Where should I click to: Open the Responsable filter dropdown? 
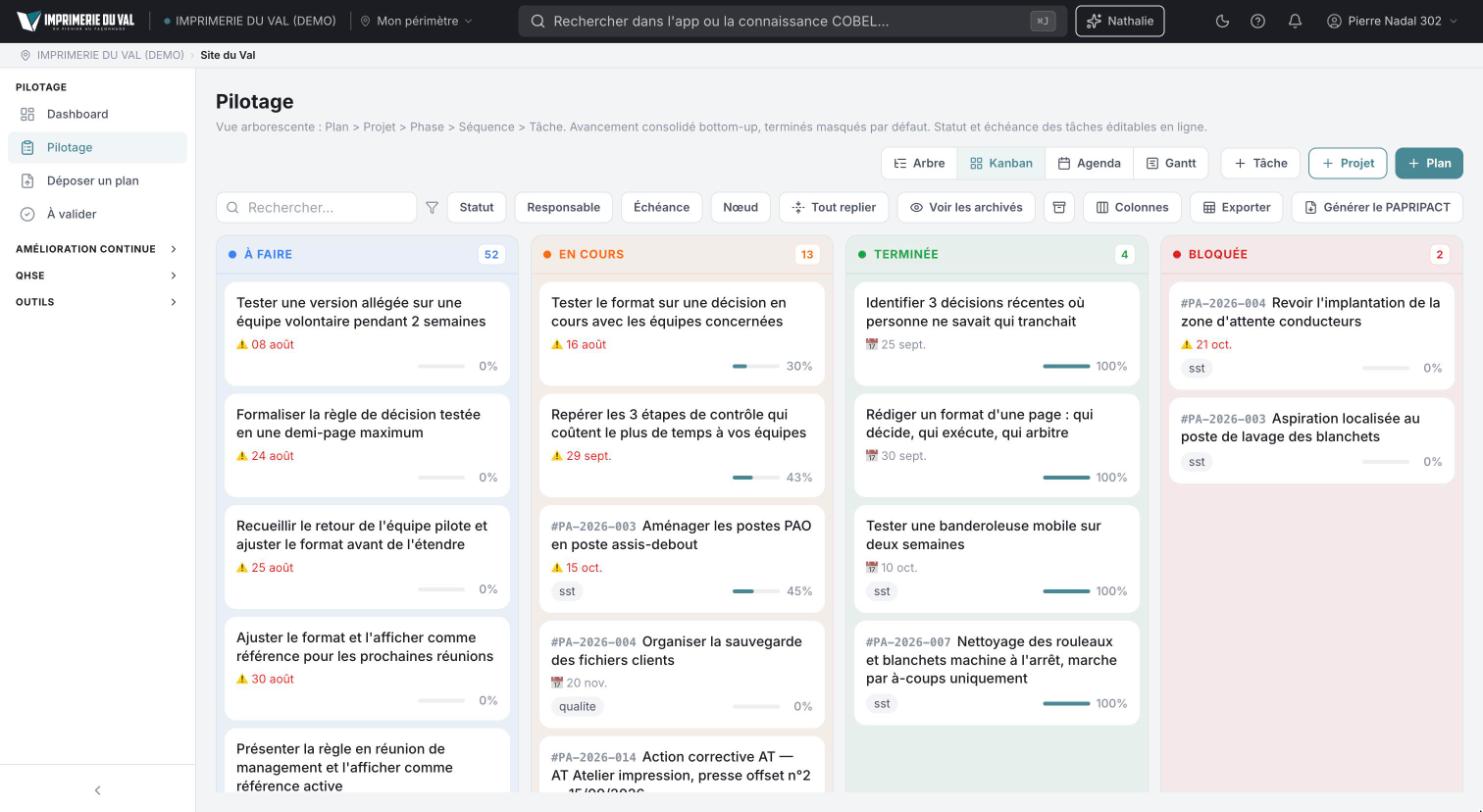pyautogui.click(x=563, y=207)
